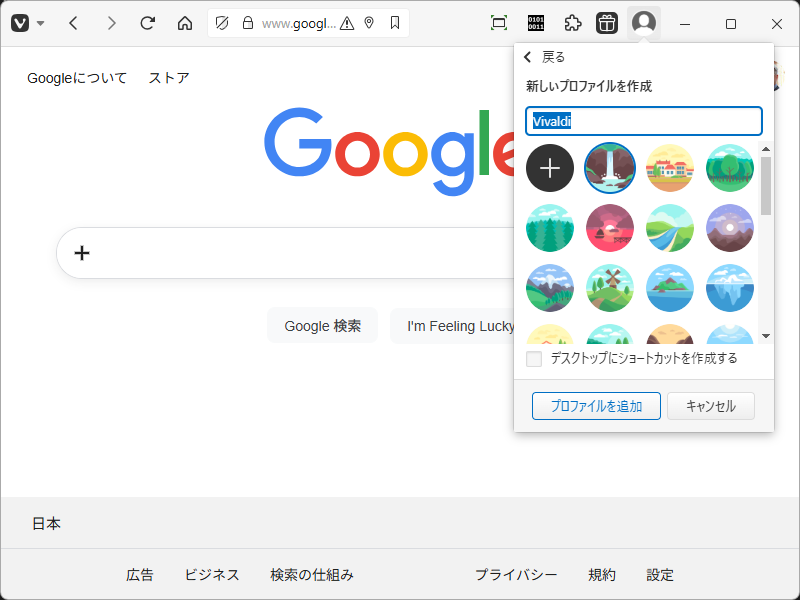800x600 pixels.
Task: Go back to previous page
Action: (x=73, y=23)
